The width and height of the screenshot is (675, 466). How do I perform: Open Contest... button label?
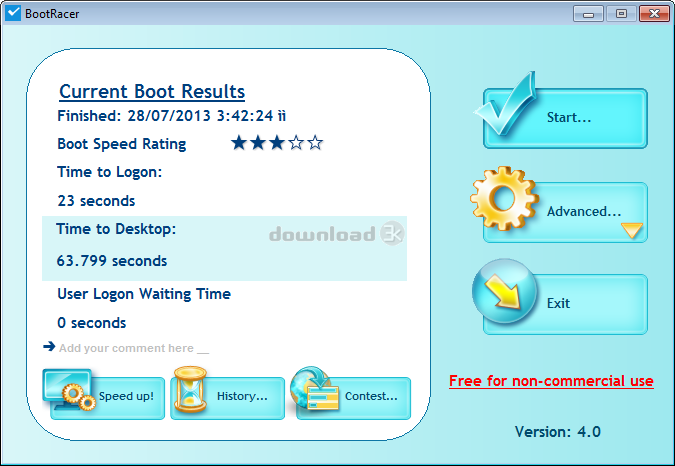point(371,396)
